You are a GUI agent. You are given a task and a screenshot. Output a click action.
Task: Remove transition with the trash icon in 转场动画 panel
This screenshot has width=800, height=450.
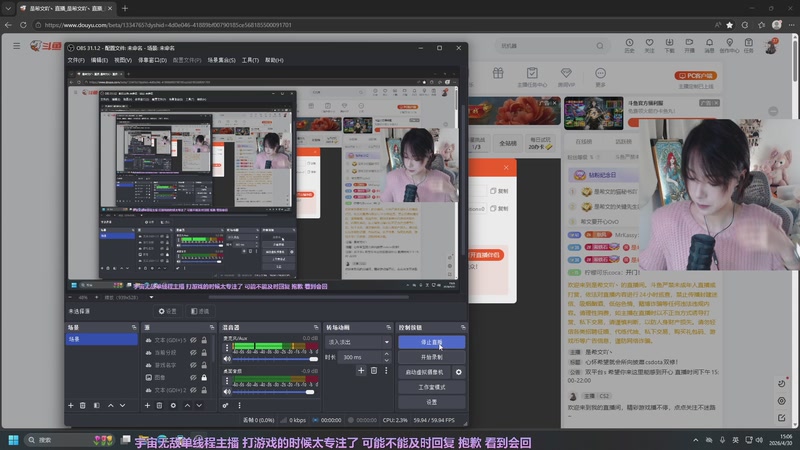[374, 370]
